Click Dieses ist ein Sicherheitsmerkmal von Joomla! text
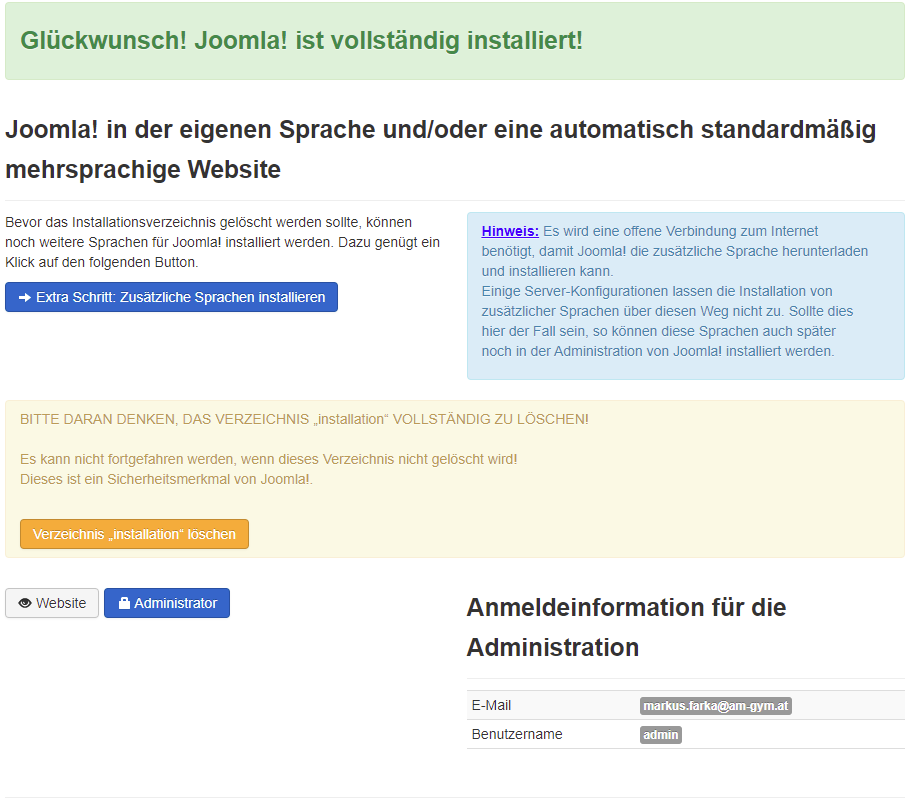 [x=166, y=479]
